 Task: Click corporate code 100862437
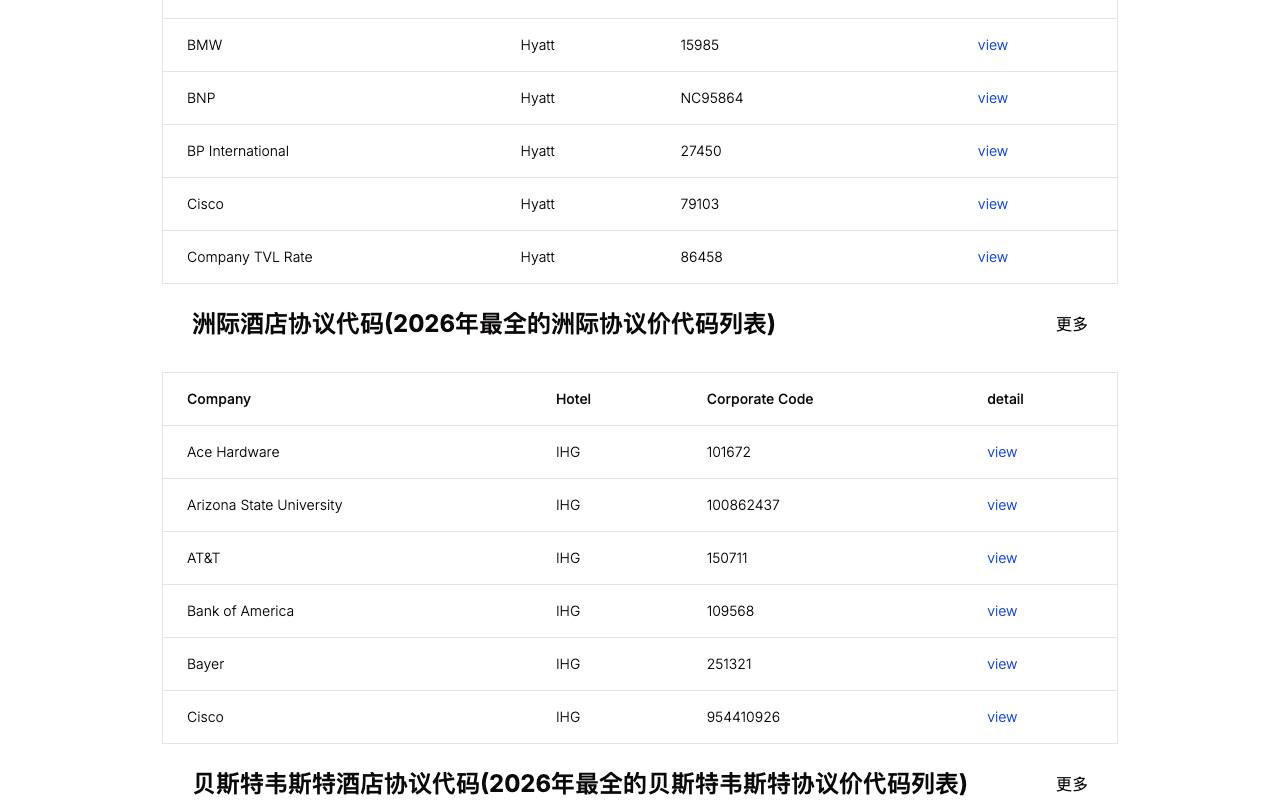point(743,505)
